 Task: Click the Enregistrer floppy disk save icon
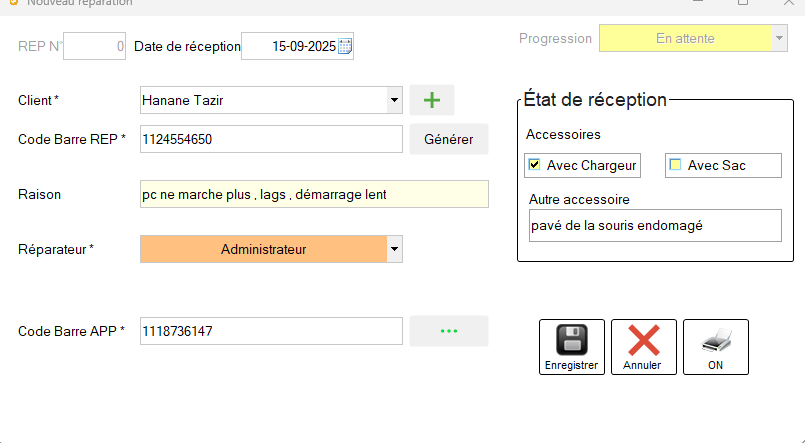click(571, 340)
